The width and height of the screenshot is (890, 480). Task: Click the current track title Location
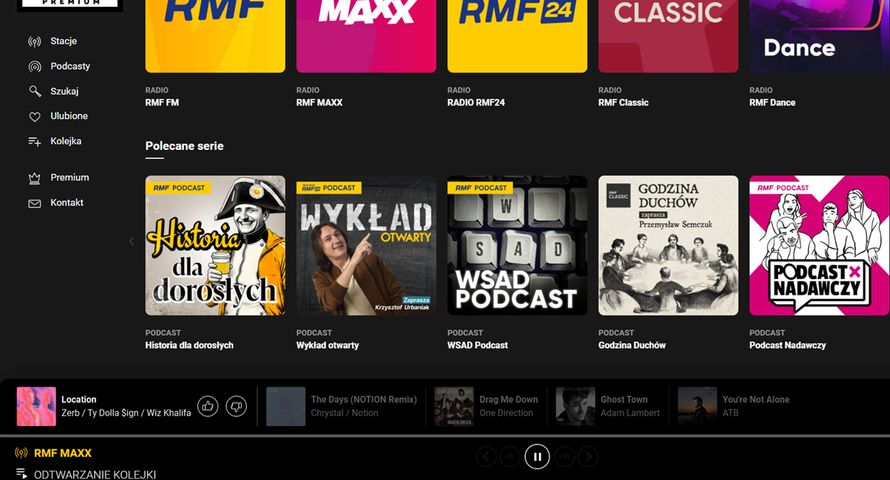tap(79, 399)
